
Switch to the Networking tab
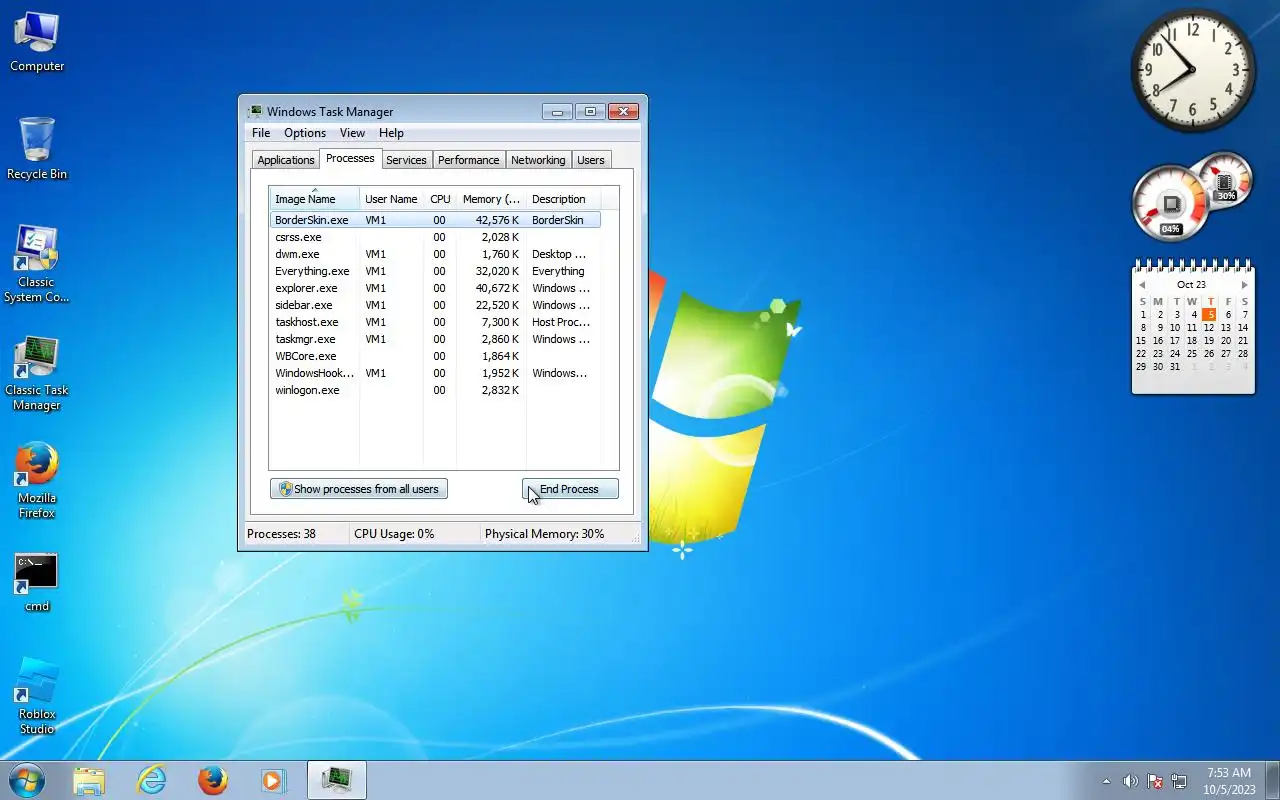[x=538, y=160]
